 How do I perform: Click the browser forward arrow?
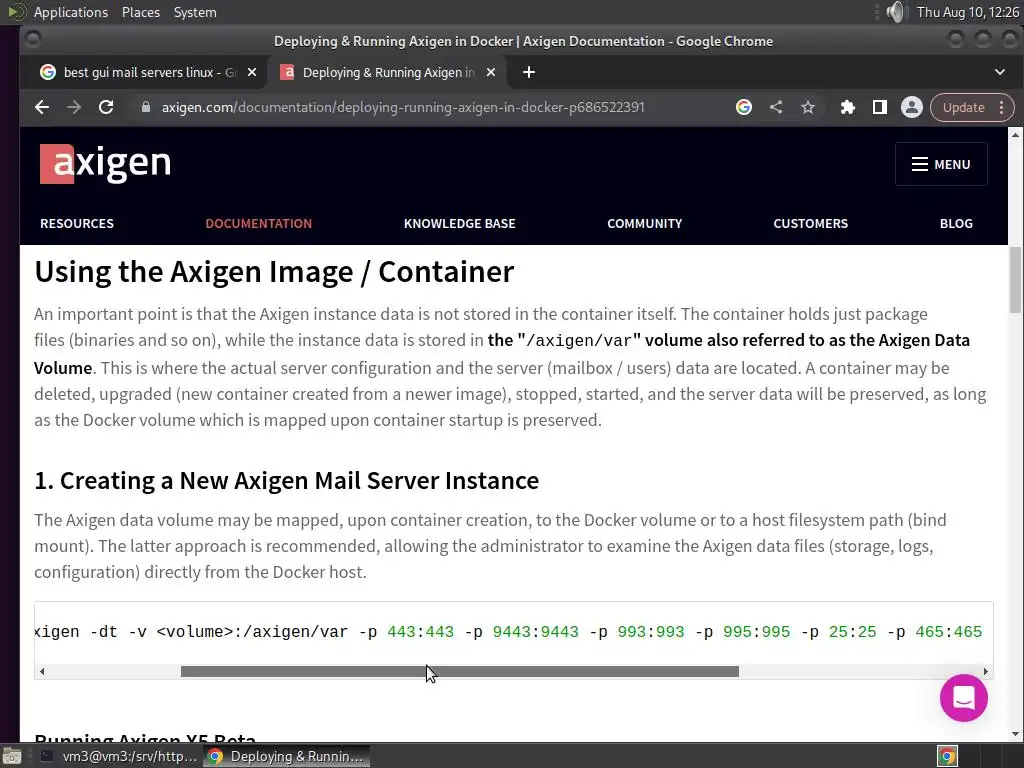coord(74,108)
